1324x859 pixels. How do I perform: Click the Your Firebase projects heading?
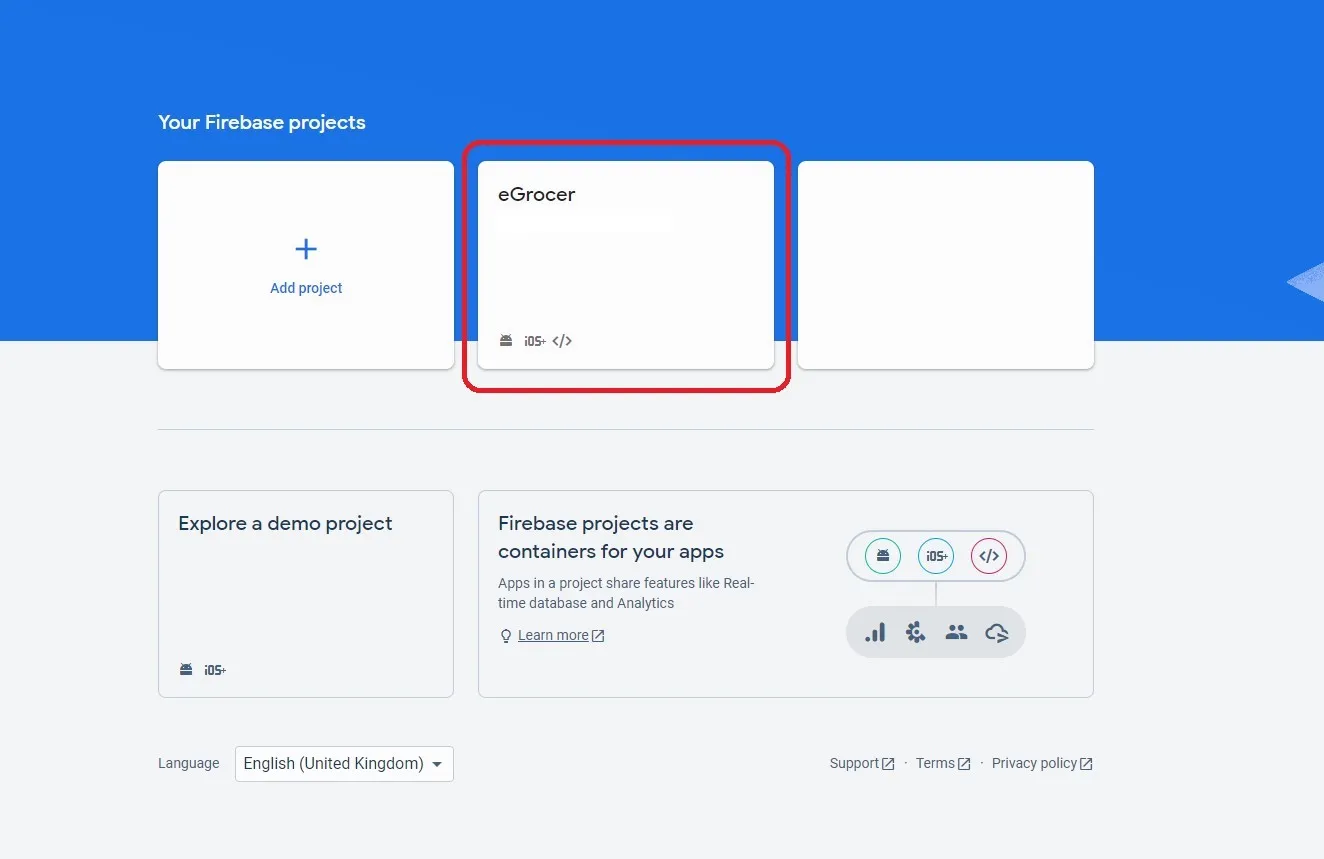pyautogui.click(x=262, y=123)
